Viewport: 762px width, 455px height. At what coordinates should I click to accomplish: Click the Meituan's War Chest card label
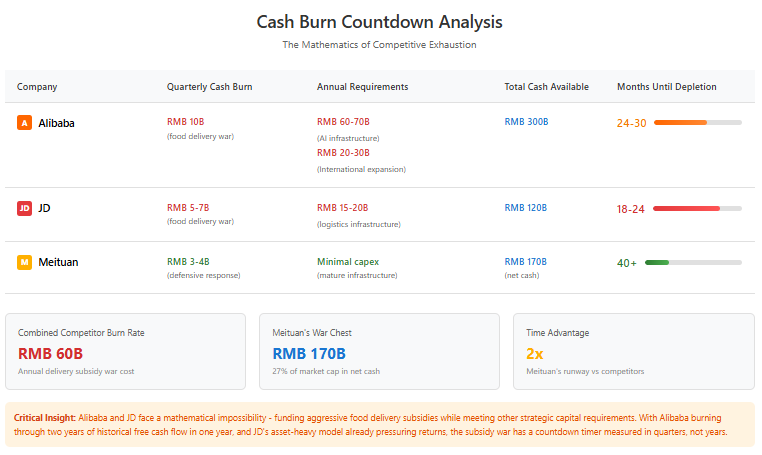pyautogui.click(x=312, y=332)
